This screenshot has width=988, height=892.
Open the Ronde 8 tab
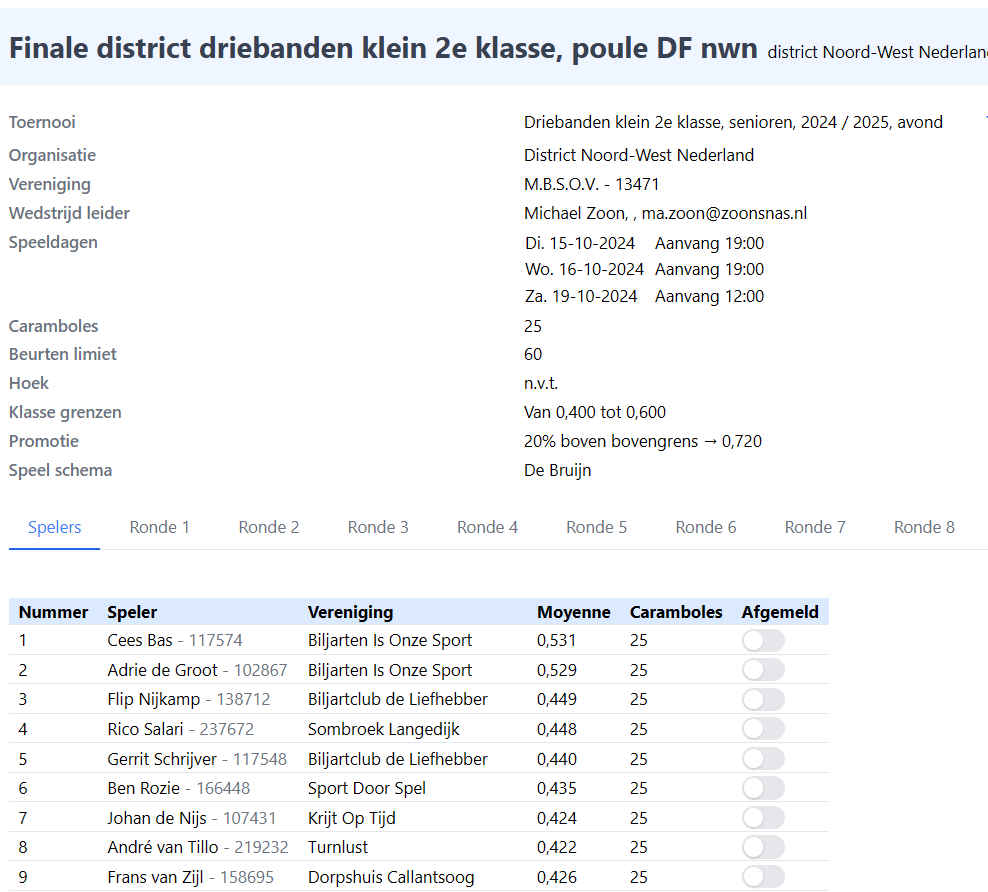(924, 527)
